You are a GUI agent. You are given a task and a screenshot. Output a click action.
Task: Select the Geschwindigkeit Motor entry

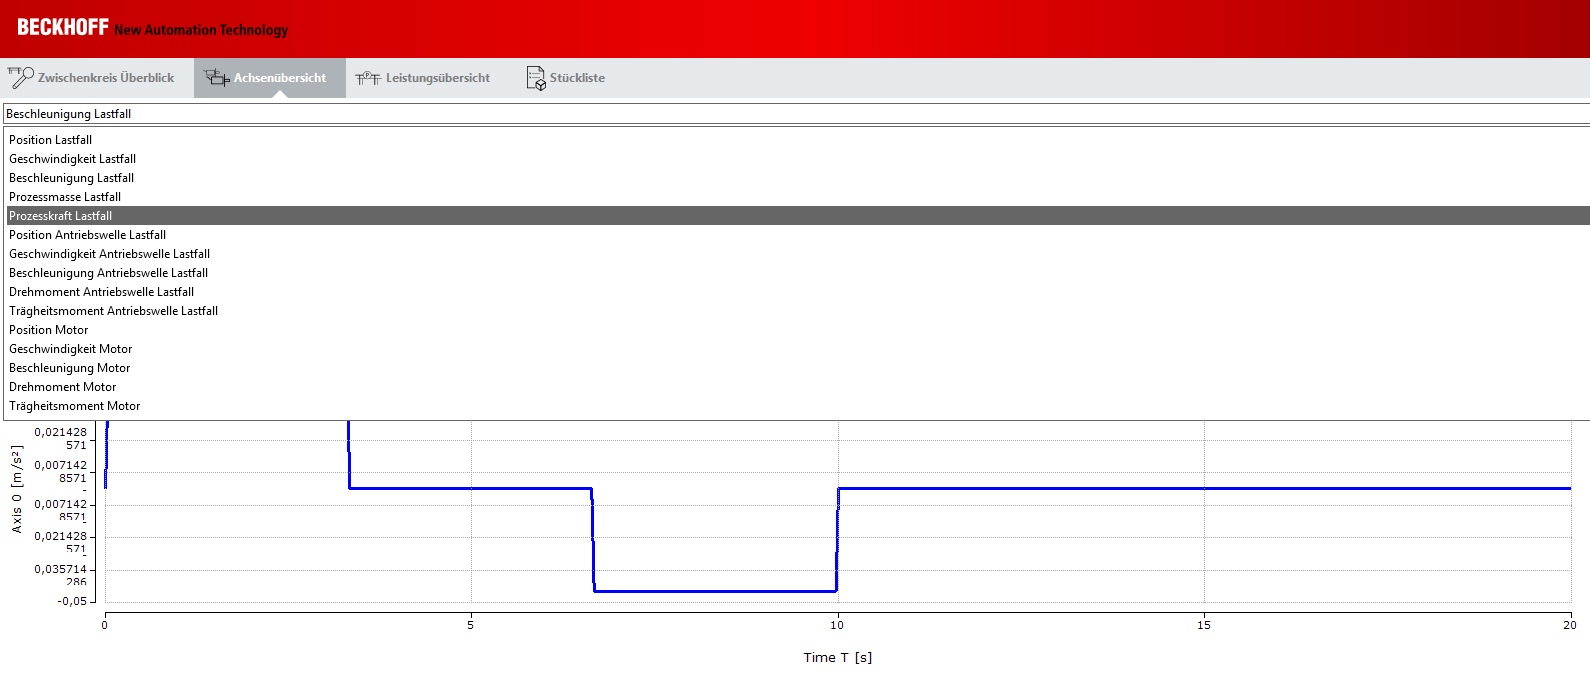798,349
